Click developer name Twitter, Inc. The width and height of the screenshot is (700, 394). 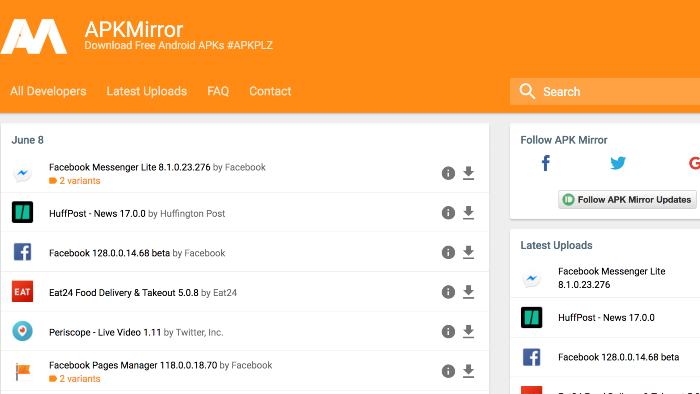click(200, 332)
